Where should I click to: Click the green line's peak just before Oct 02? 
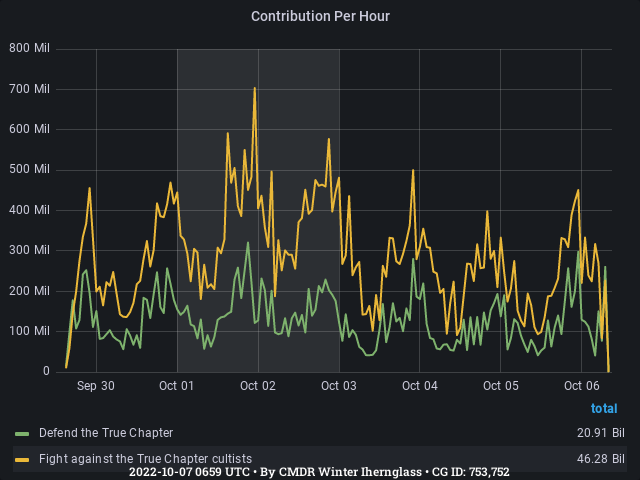pyautogui.click(x=248, y=243)
